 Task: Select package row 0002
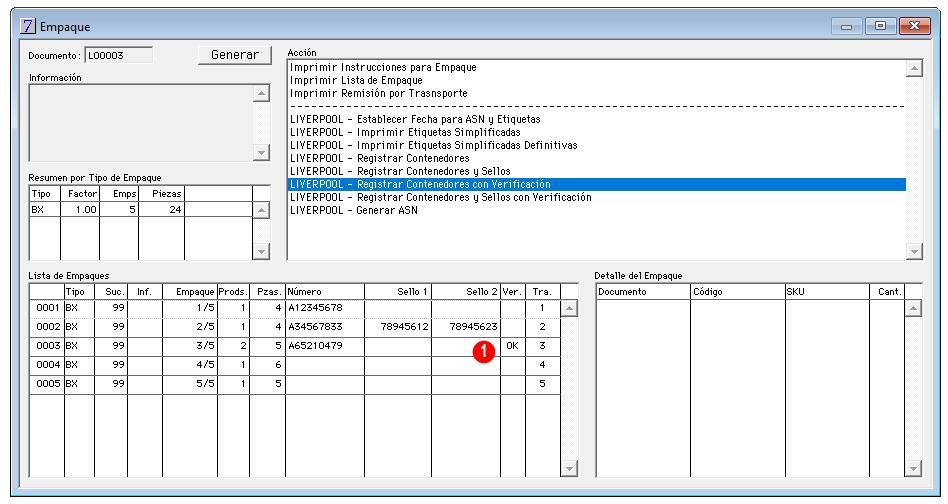pos(295,327)
